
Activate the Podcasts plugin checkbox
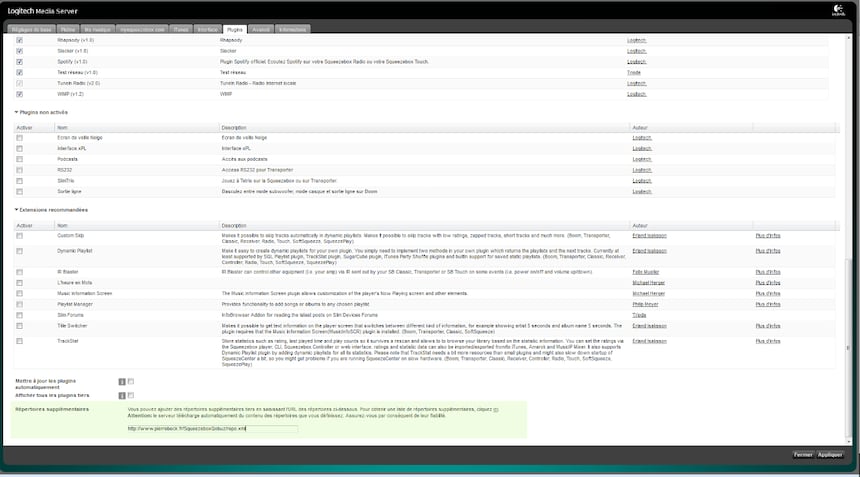(x=20, y=159)
